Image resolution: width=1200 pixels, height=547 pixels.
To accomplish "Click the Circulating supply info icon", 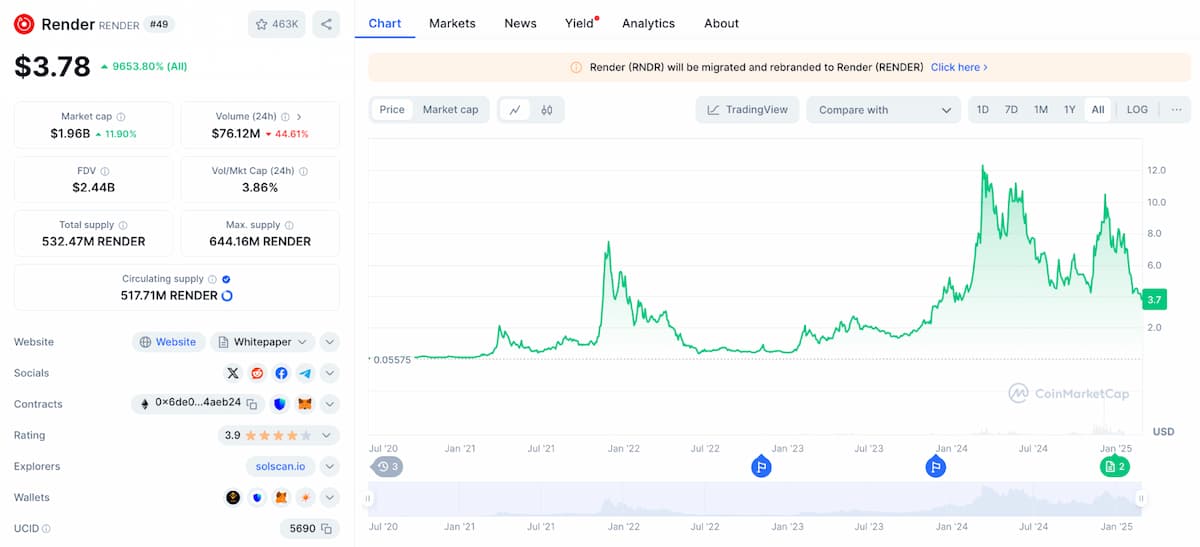I will click(x=212, y=279).
